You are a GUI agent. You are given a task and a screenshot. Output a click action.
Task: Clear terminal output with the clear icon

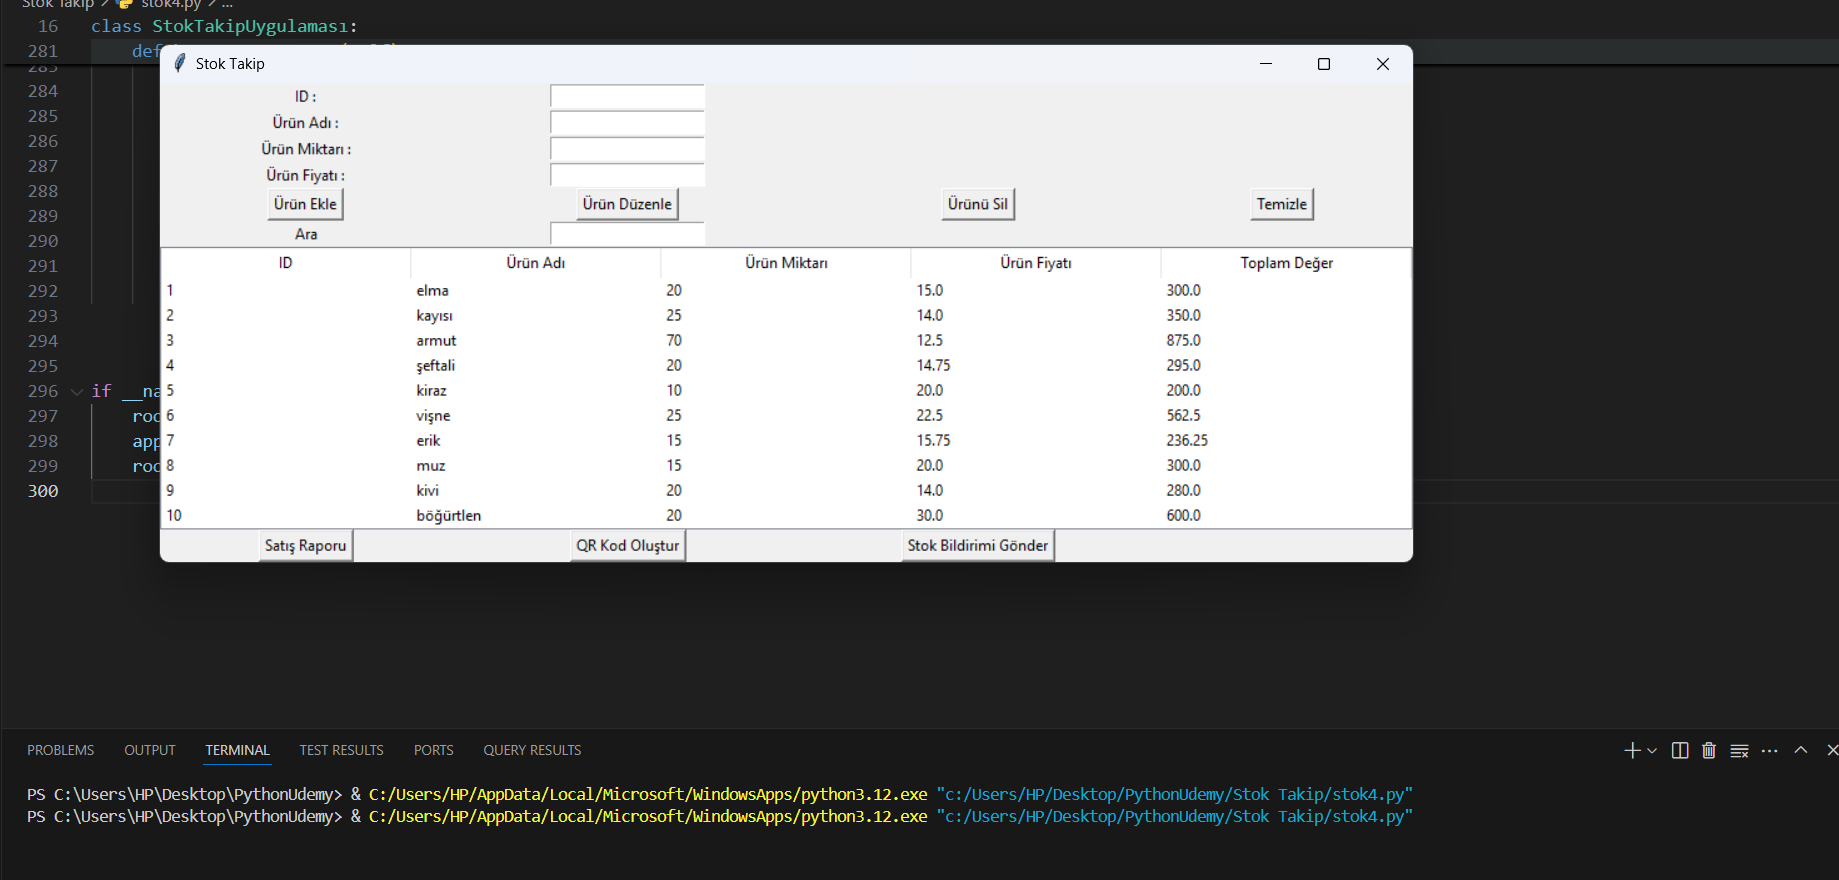[1740, 750]
